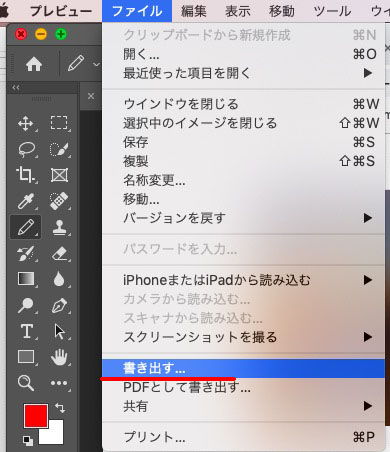Viewport: 390px width, 452px height.
Task: Select the Zoom magnifier tool
Action: pos(26,383)
